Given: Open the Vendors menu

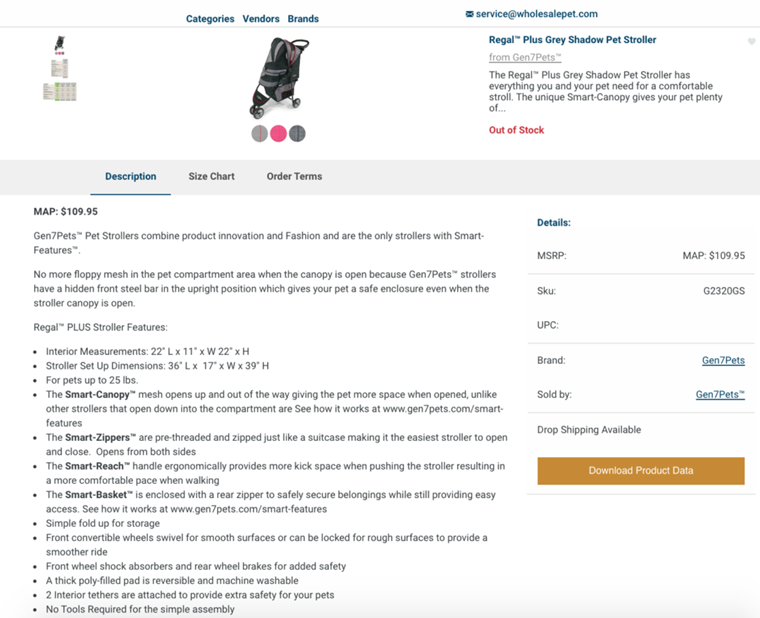Looking at the screenshot, I should [x=261, y=19].
